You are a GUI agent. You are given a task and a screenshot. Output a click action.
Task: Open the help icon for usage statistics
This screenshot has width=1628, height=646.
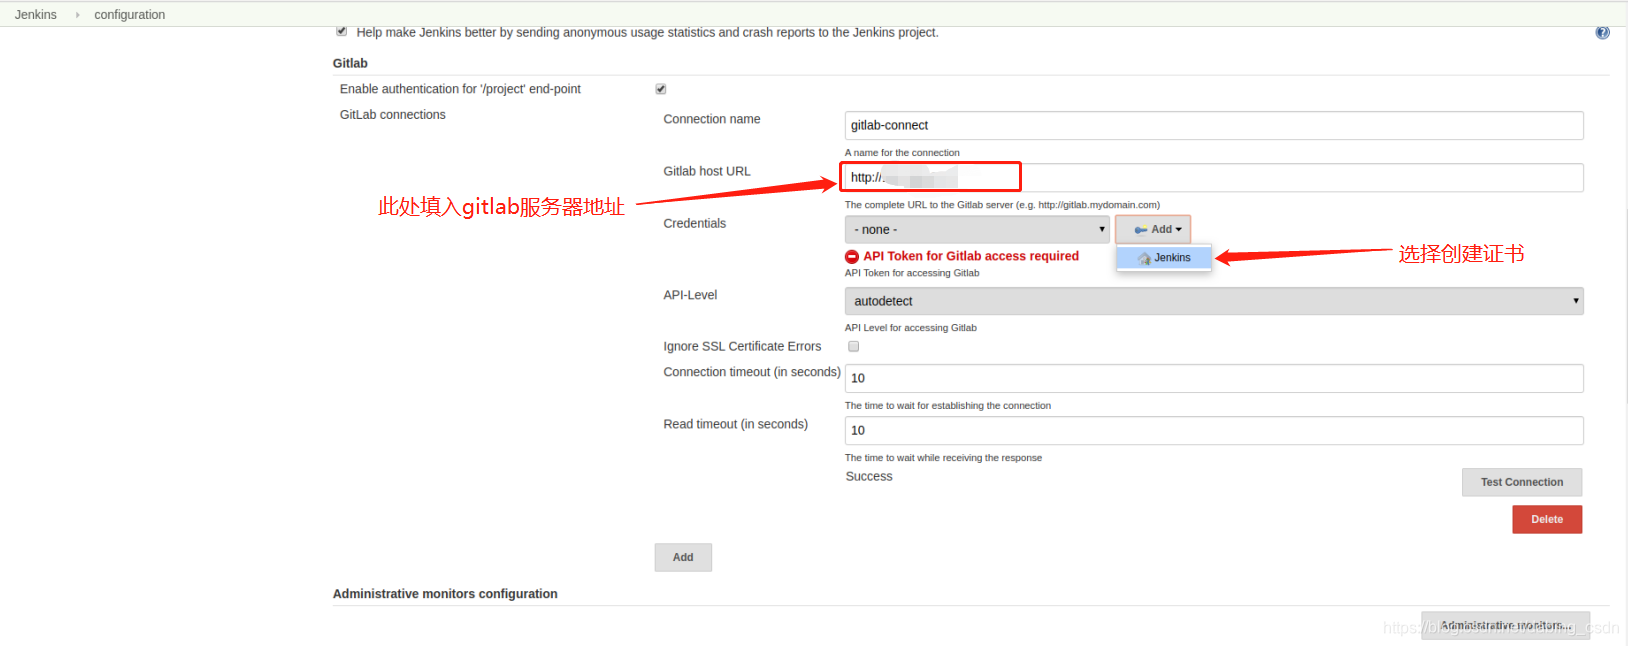(1602, 33)
